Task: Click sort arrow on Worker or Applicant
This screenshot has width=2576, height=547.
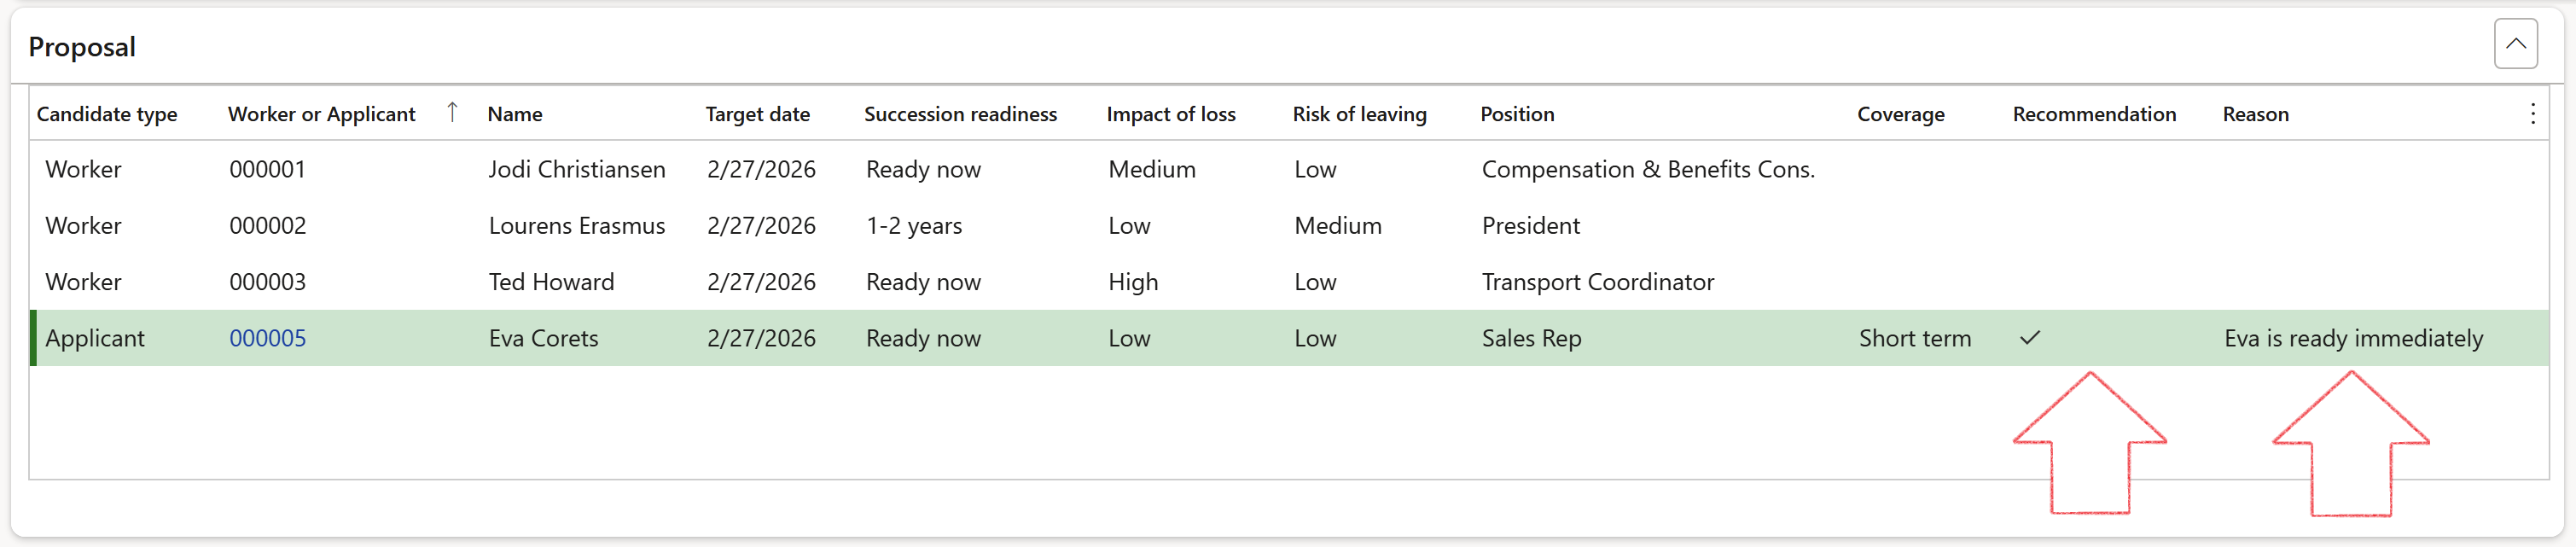Action: (x=452, y=112)
